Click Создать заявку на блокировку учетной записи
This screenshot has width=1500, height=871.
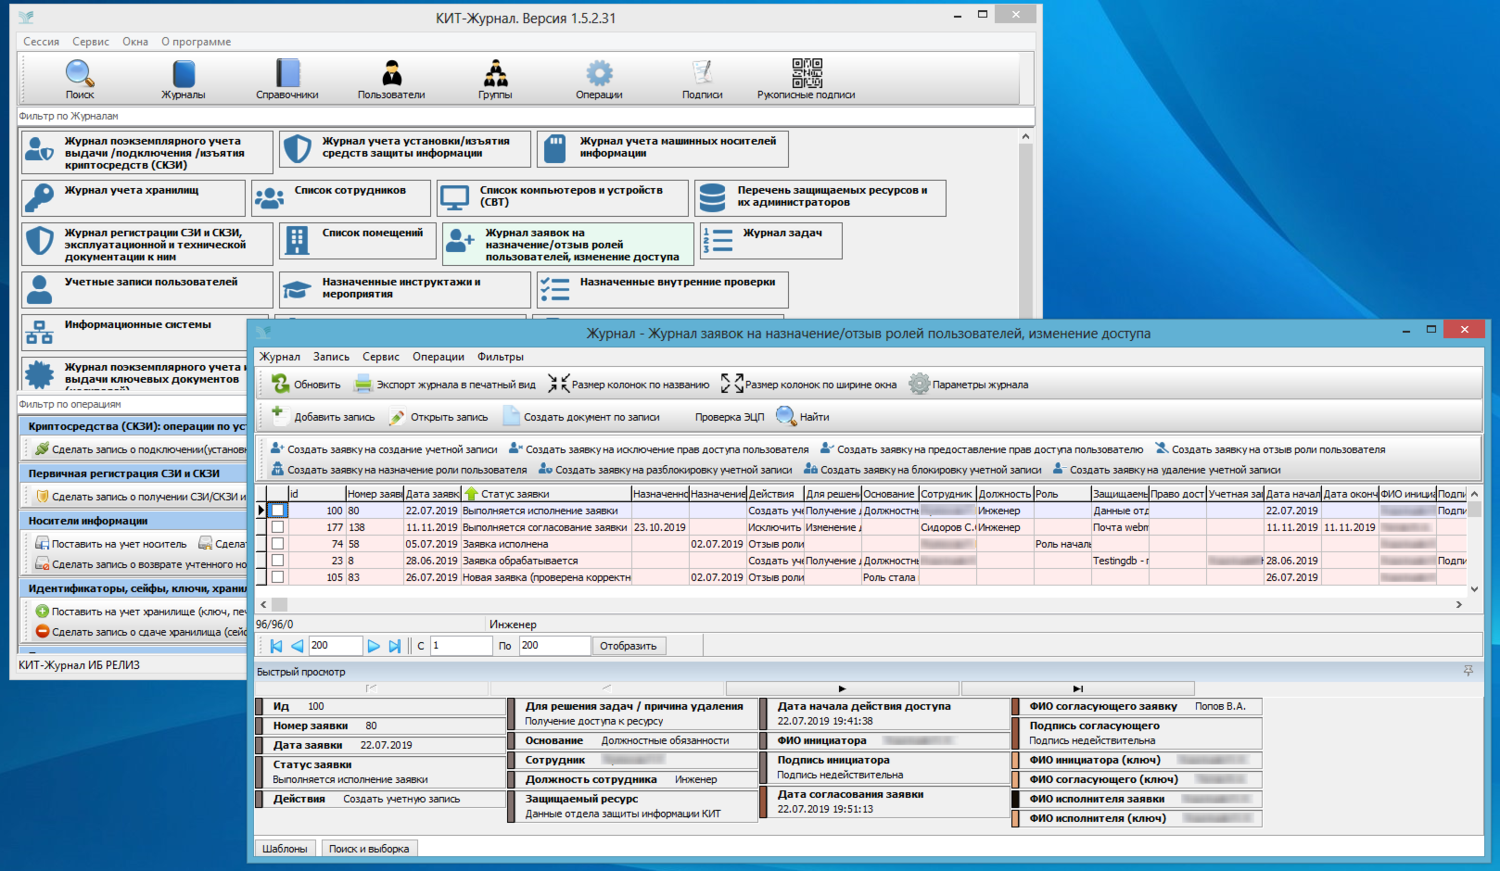[x=922, y=470]
